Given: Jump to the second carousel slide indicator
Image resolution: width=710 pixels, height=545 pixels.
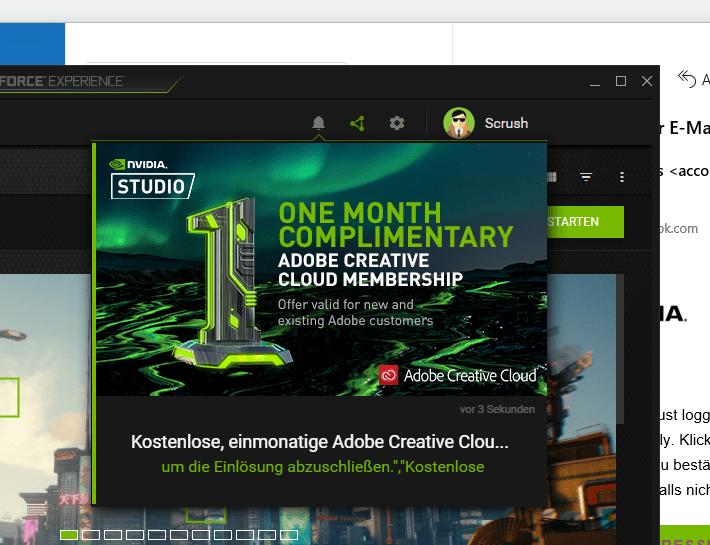Looking at the screenshot, I should 91,535.
